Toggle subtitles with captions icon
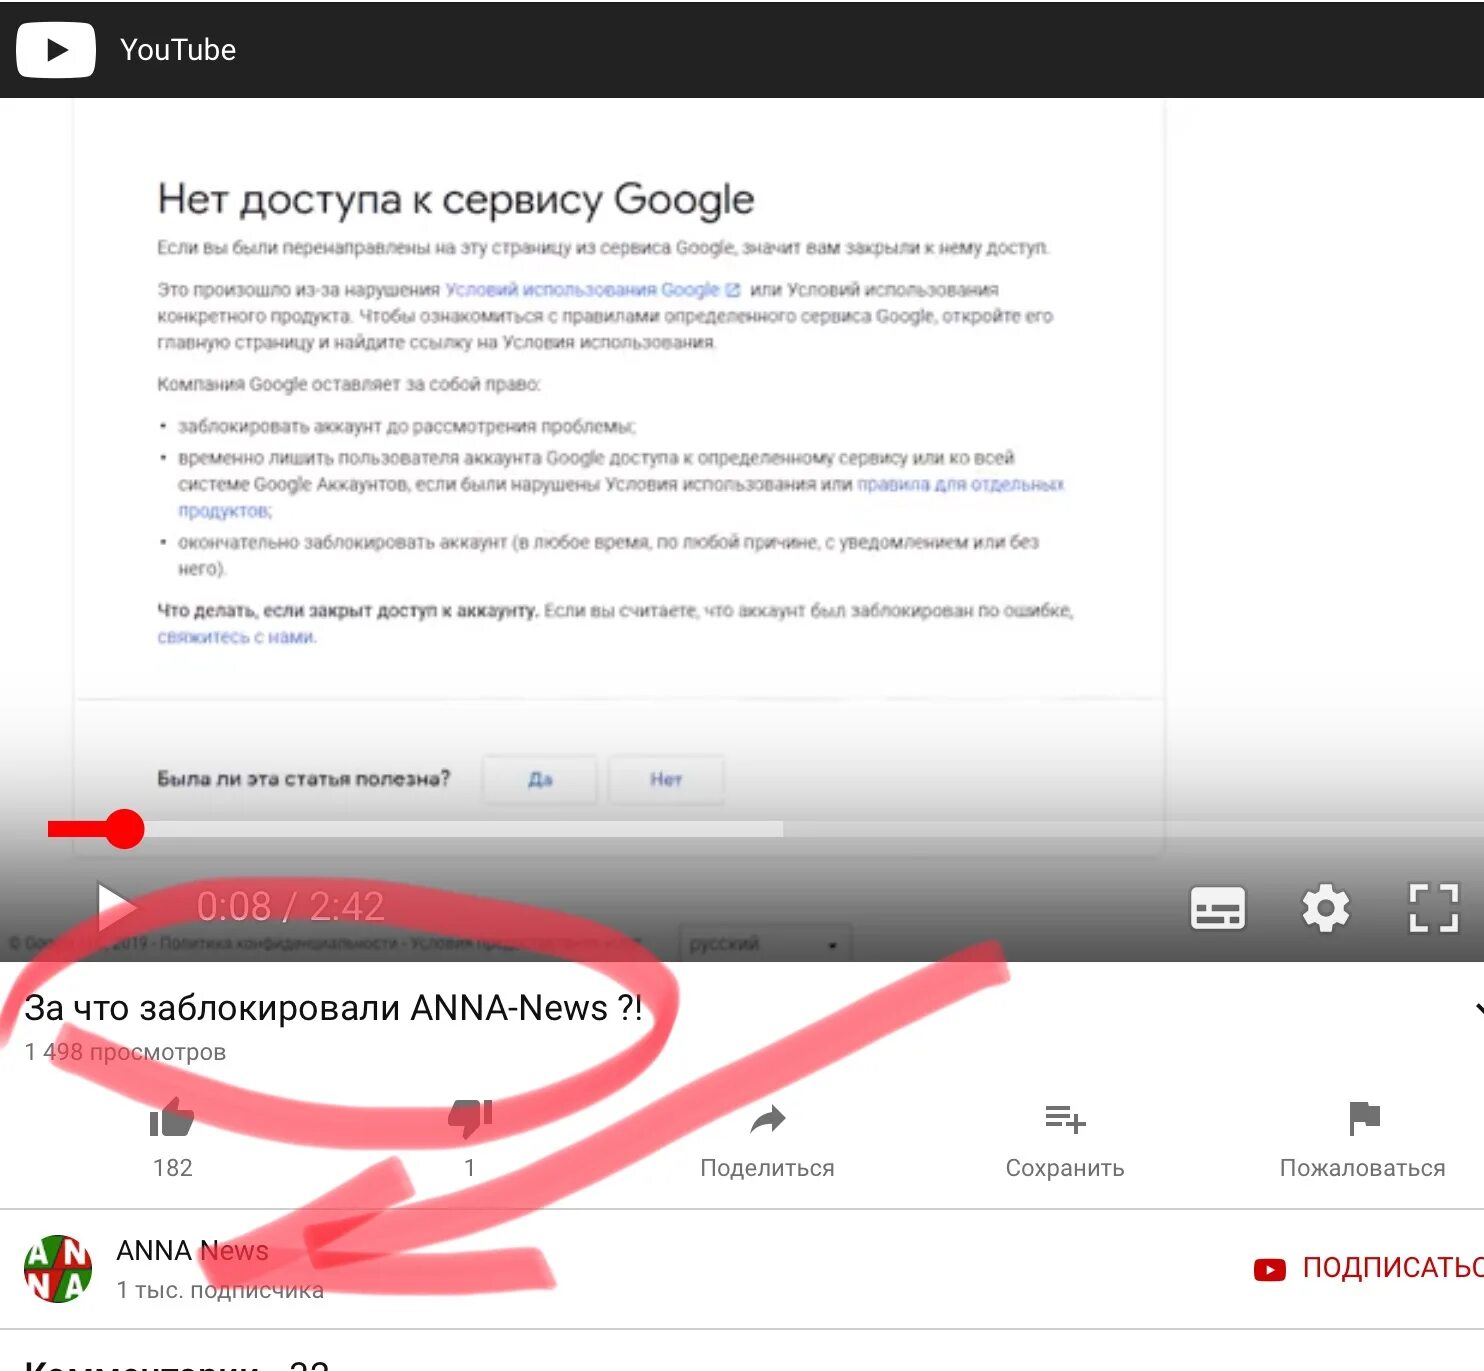 click(1217, 908)
